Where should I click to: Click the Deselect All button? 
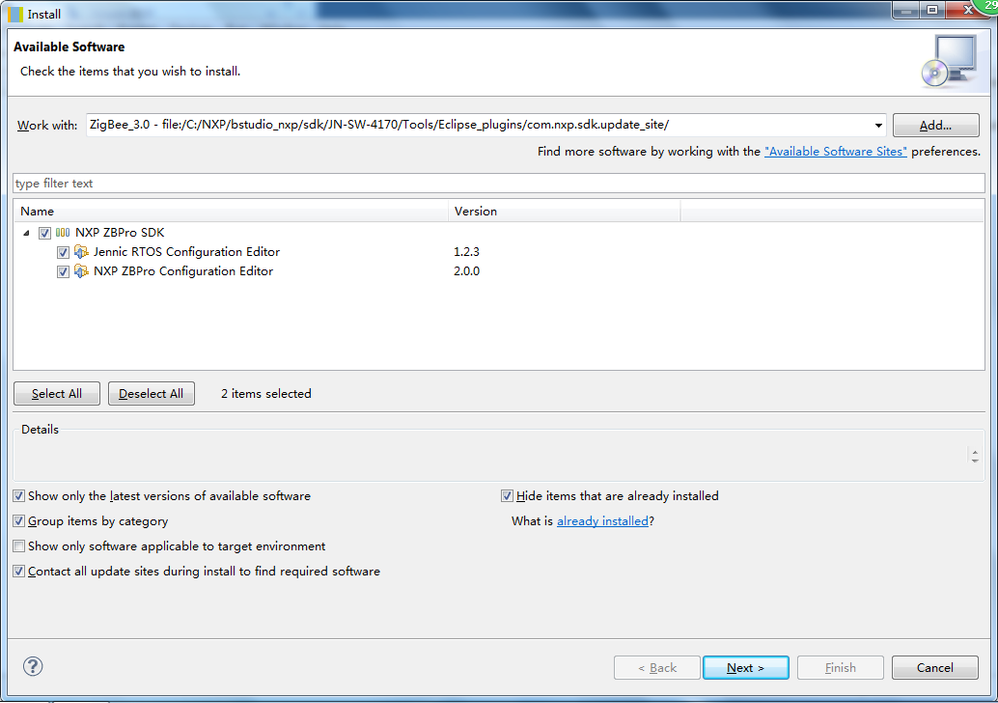(x=151, y=394)
